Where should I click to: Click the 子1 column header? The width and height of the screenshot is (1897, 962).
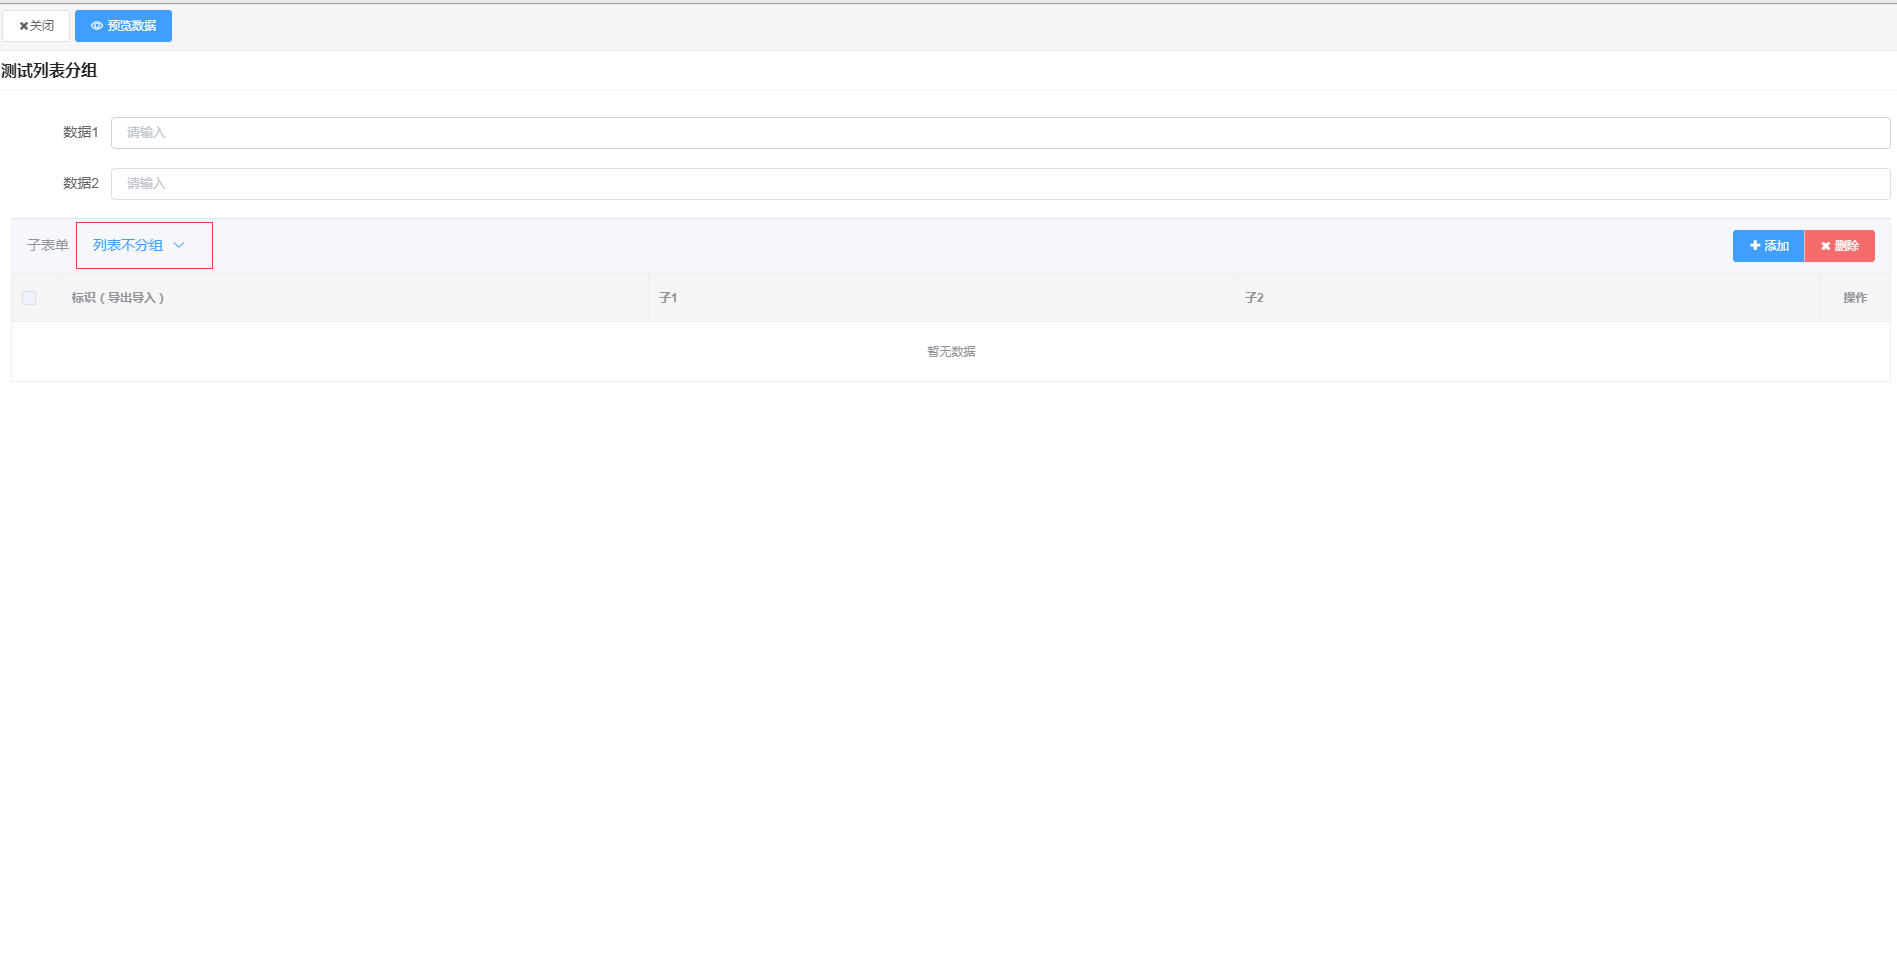[x=668, y=298]
